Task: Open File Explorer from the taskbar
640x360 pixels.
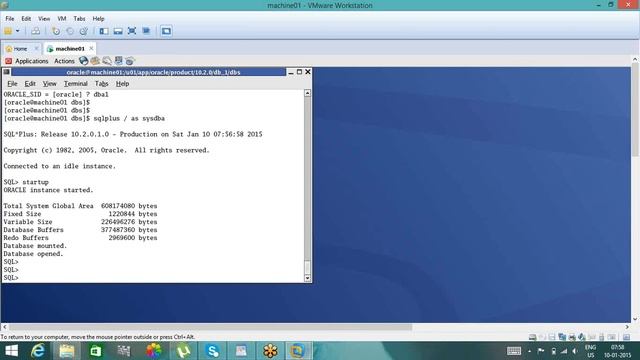Action: point(67,351)
